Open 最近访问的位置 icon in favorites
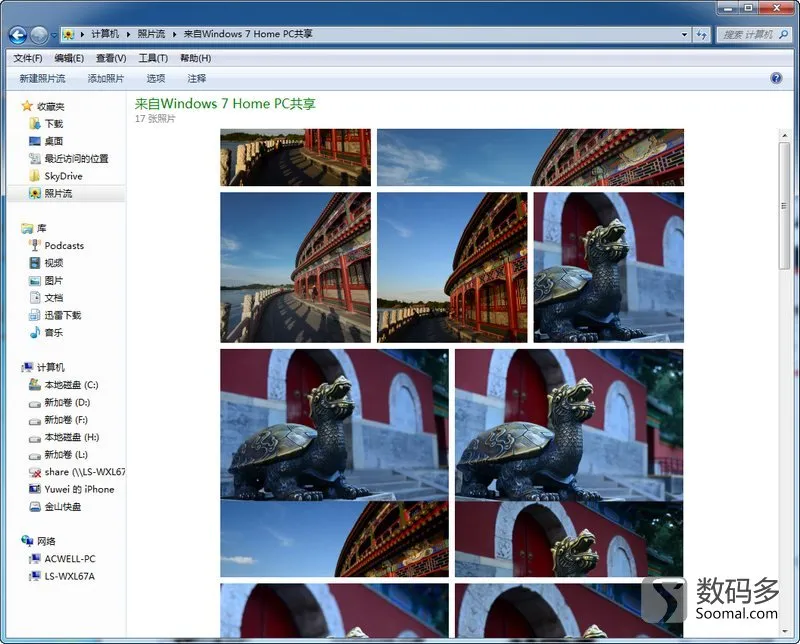 click(35, 159)
